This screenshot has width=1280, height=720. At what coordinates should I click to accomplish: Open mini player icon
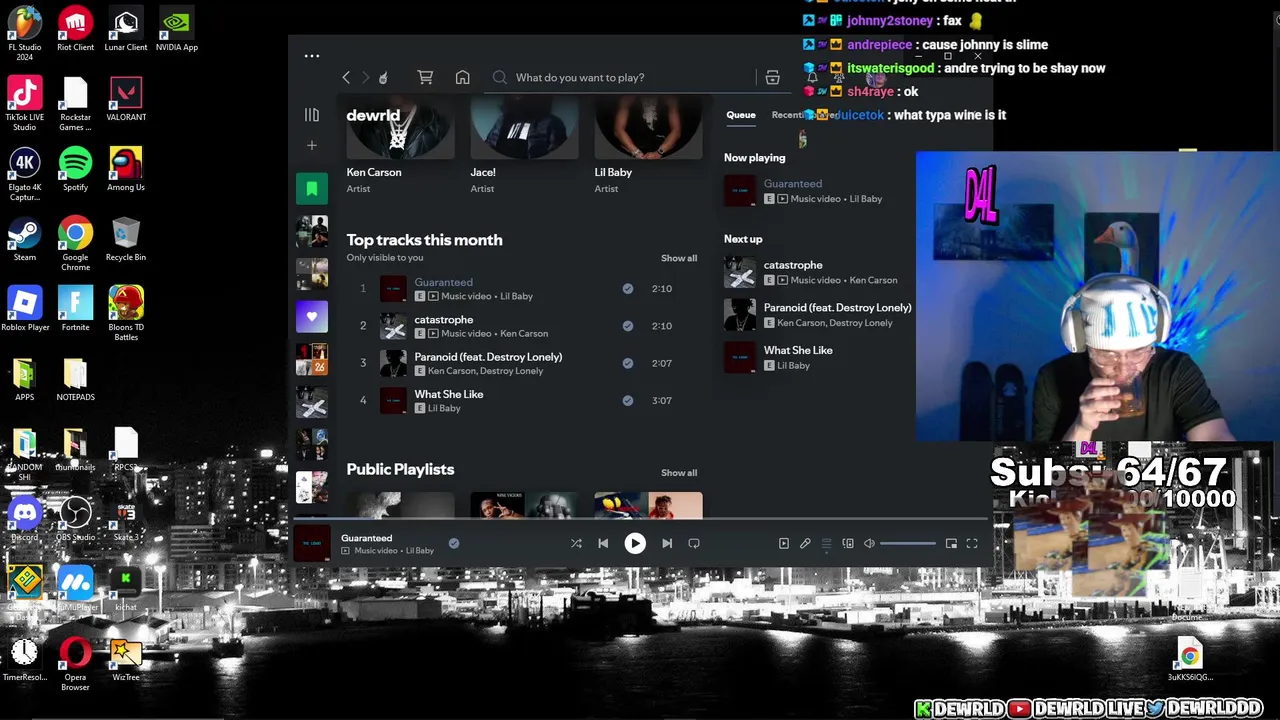tap(951, 543)
